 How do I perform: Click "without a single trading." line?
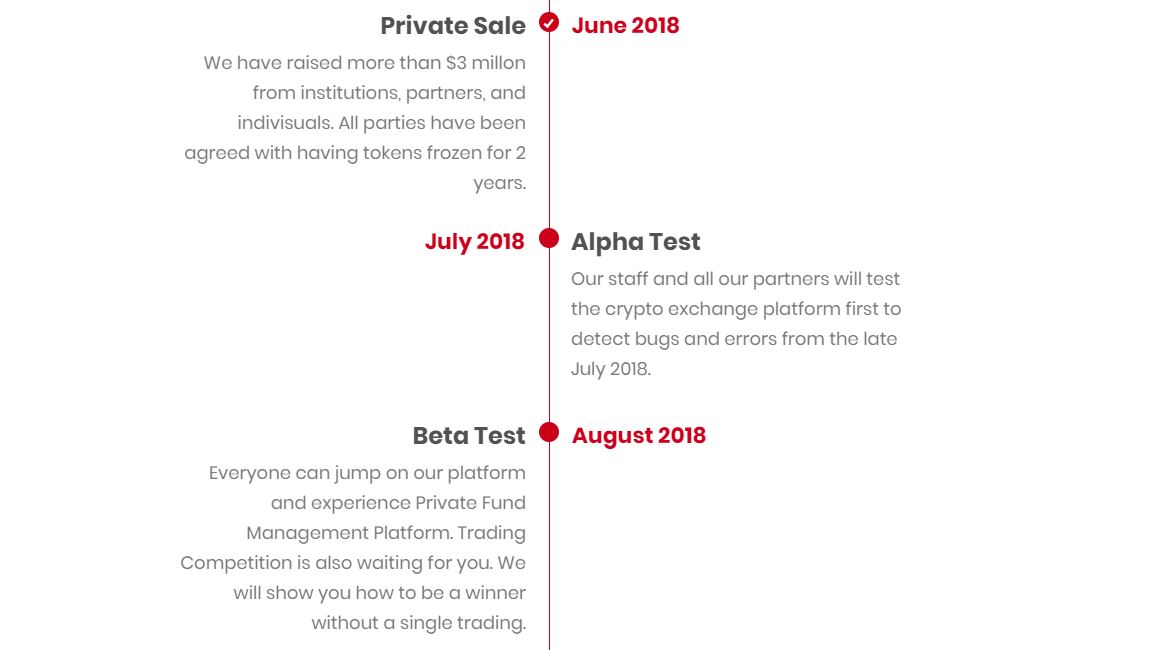pos(418,623)
